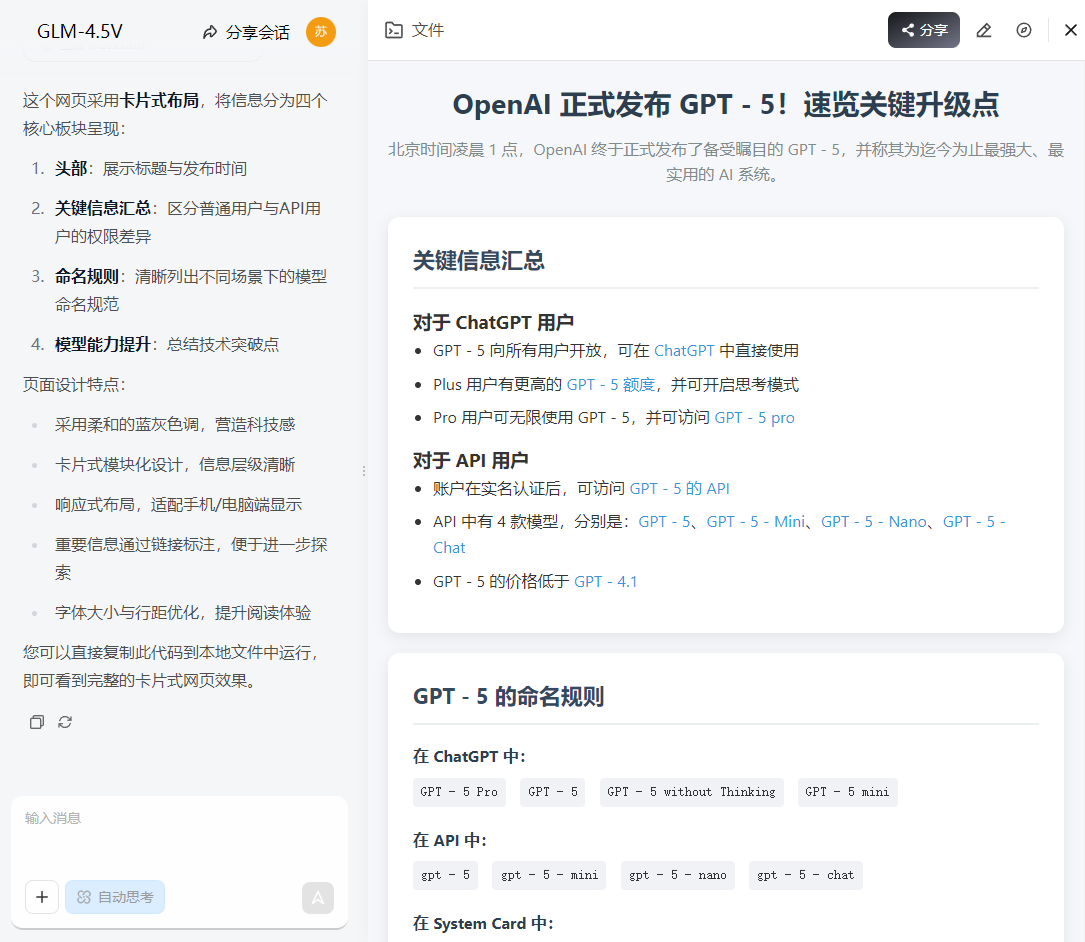Open the ChatGPT link in first bullet

684,351
